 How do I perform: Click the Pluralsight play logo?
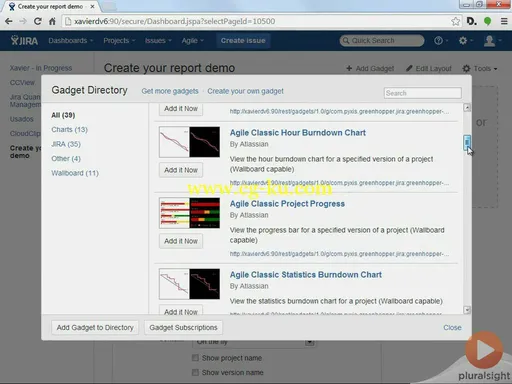coord(484,350)
